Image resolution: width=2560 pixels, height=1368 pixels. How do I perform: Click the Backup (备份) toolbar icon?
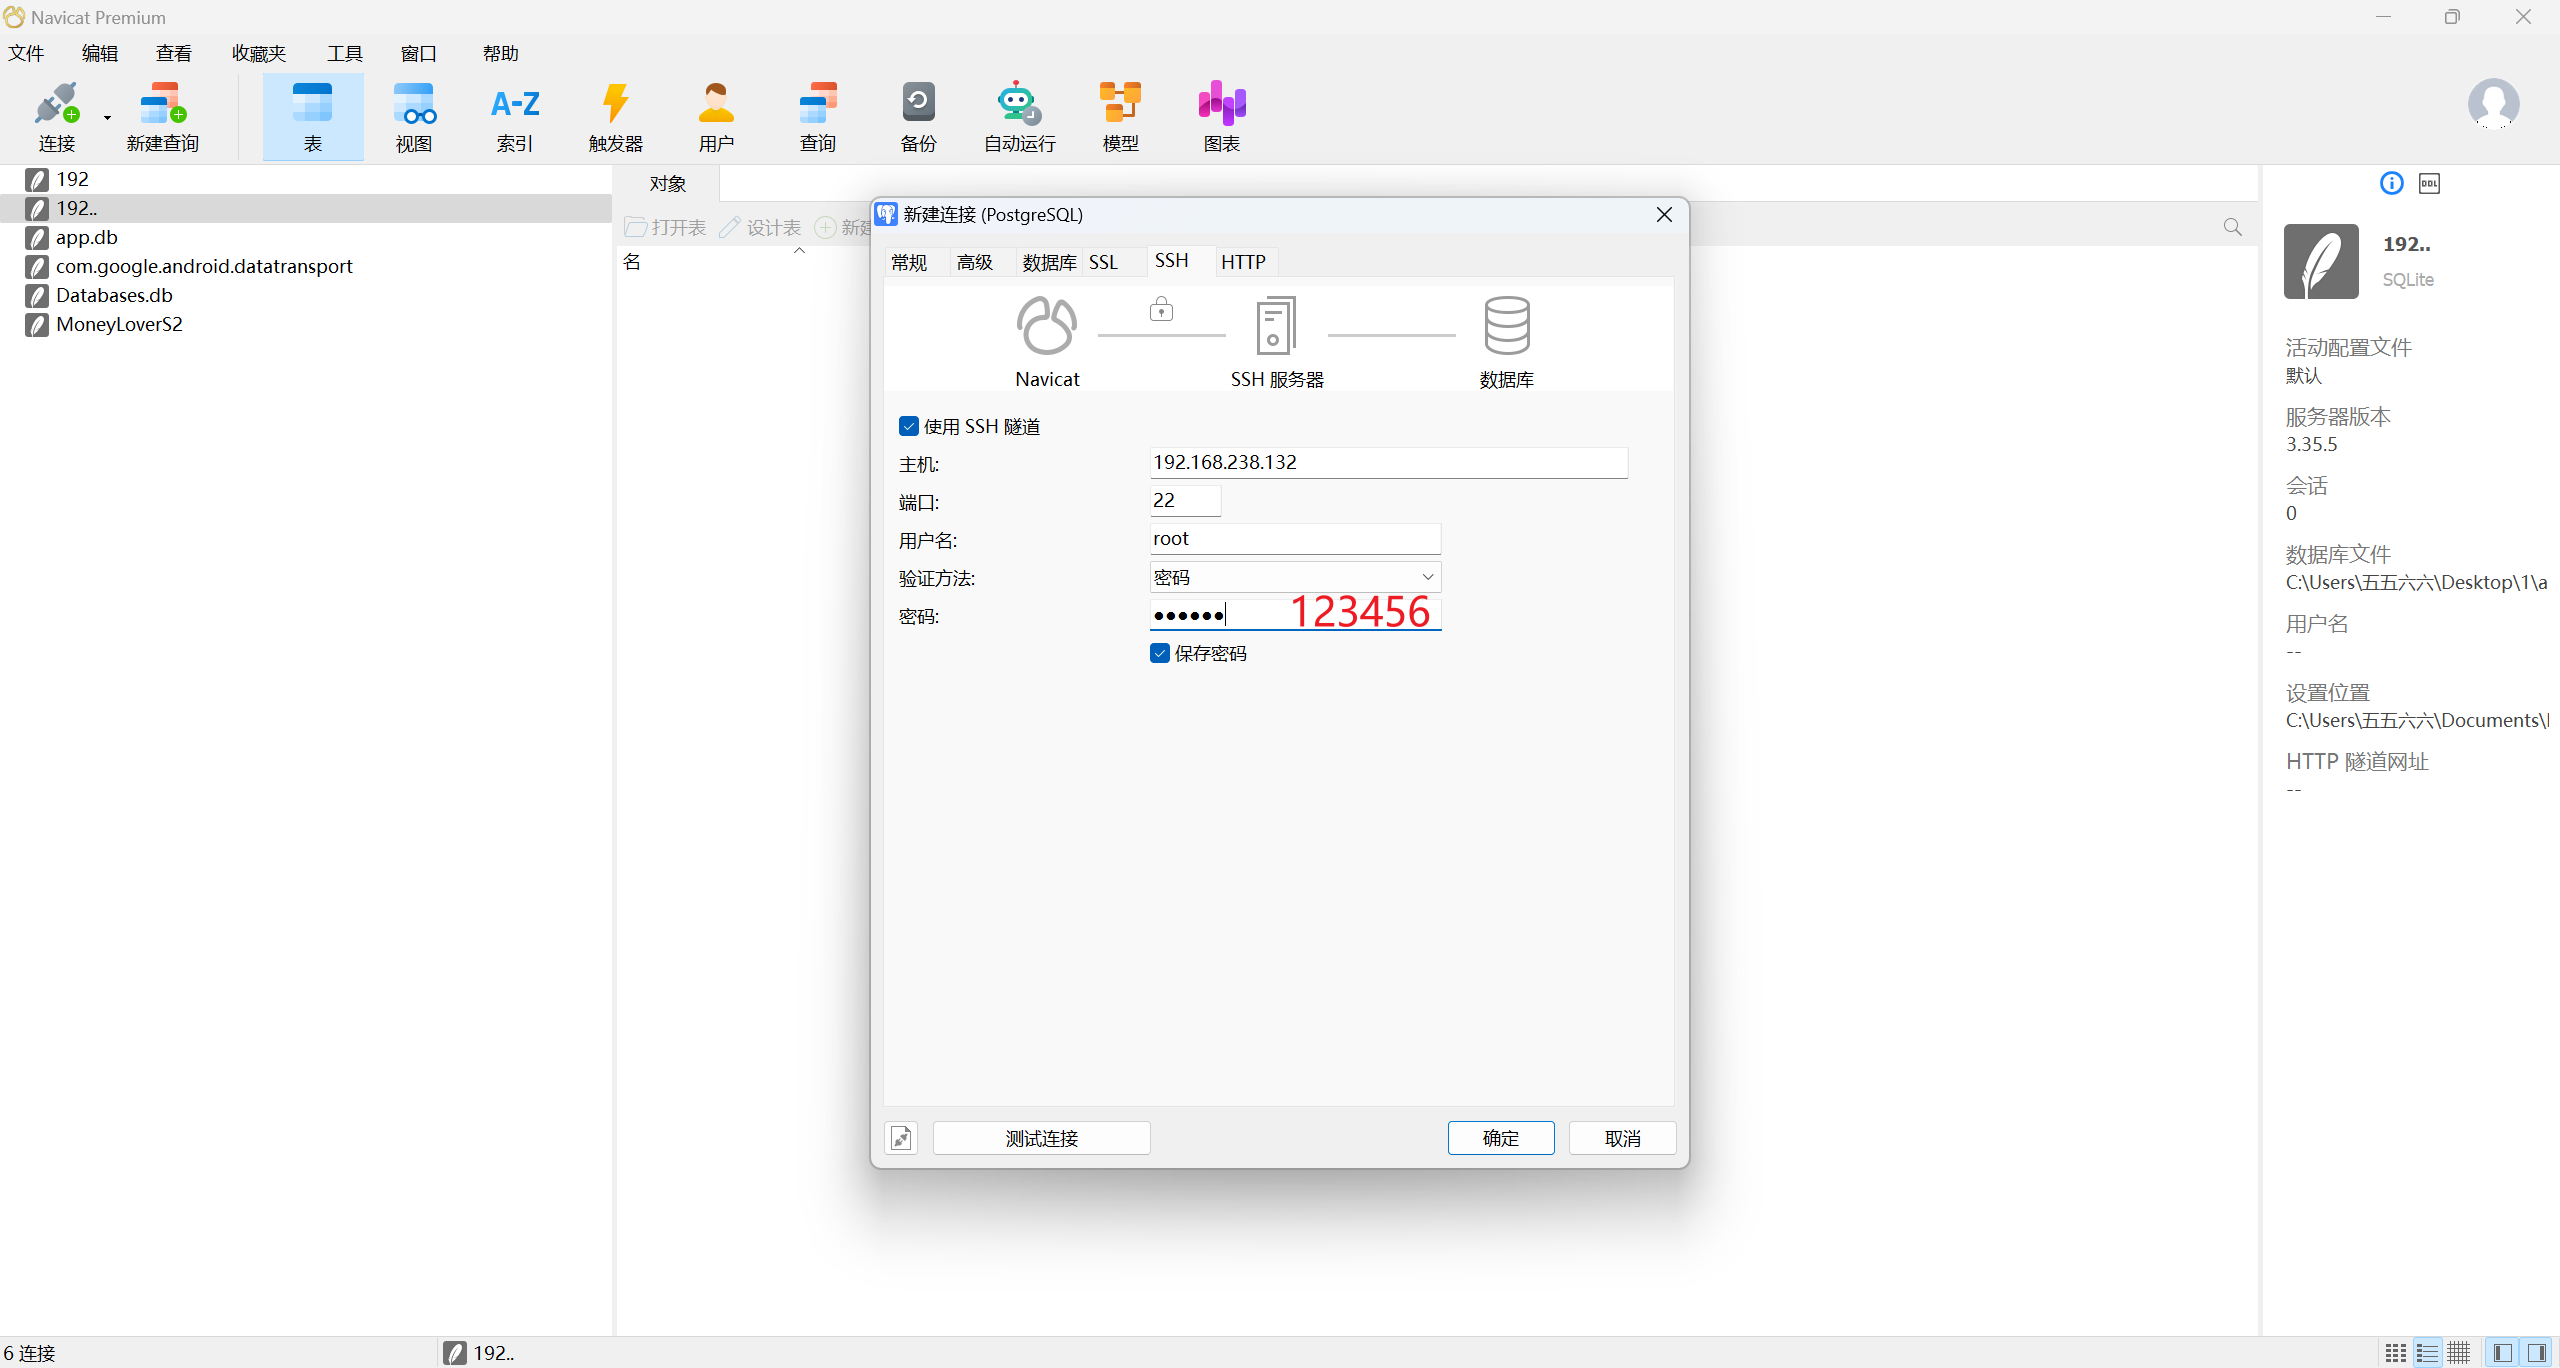(x=917, y=117)
